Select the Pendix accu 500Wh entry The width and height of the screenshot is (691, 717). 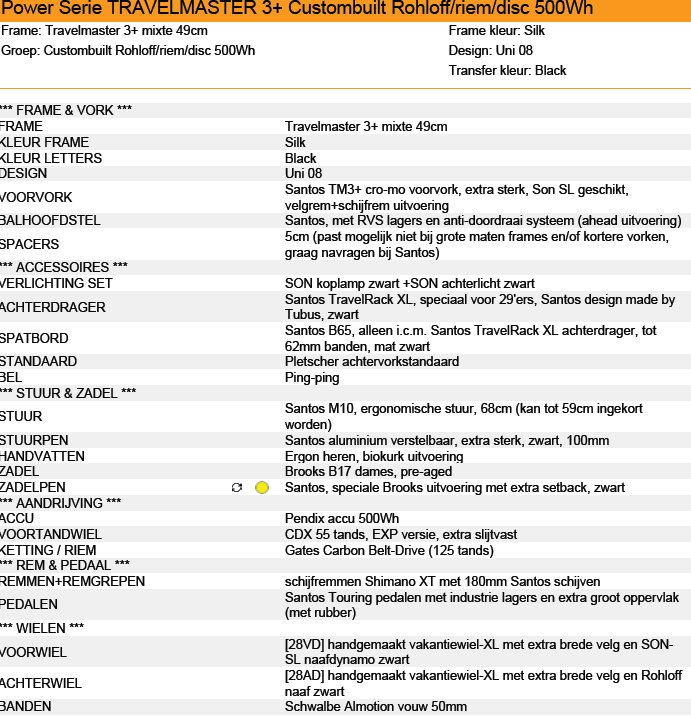pos(342,519)
